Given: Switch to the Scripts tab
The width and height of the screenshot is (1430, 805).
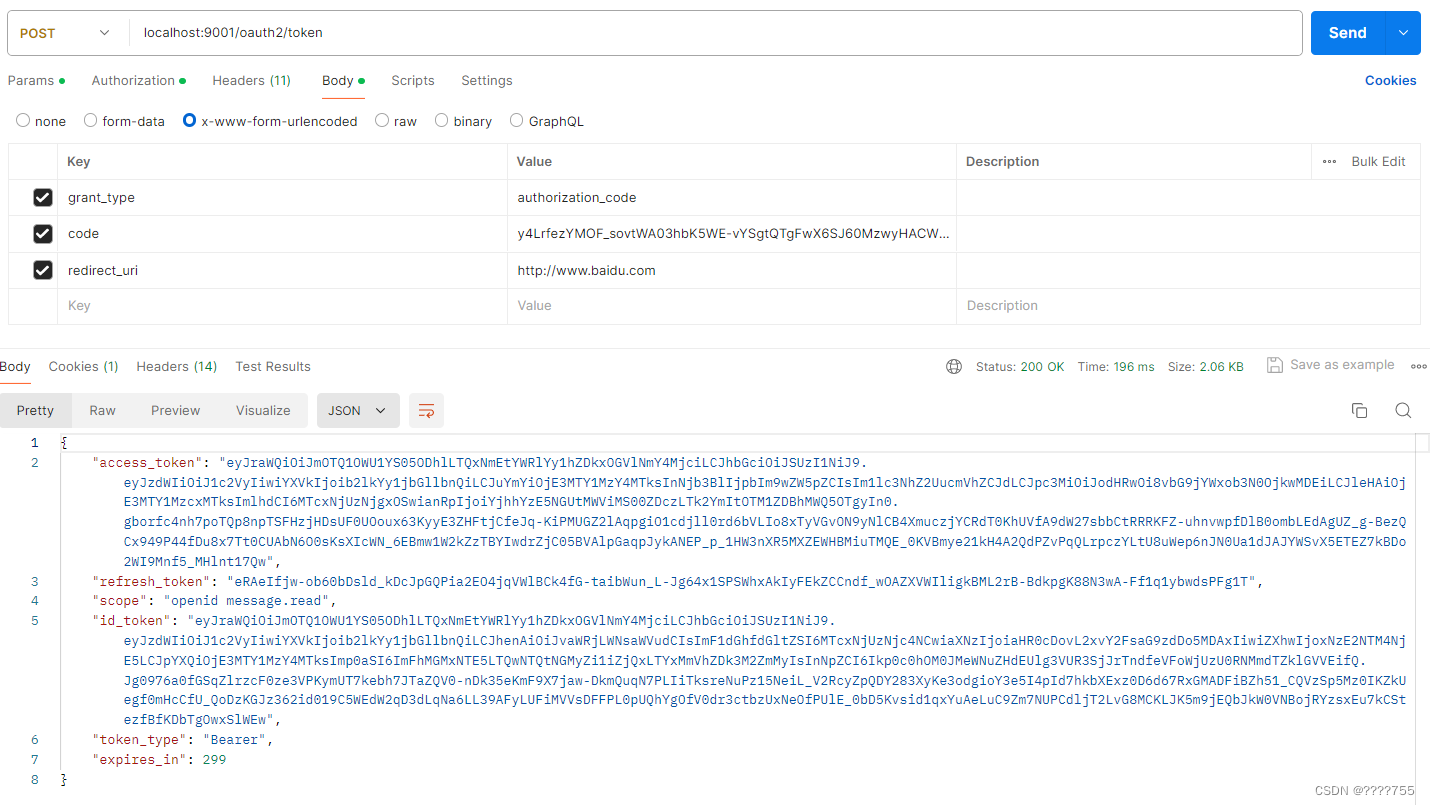Looking at the screenshot, I should click(x=412, y=80).
